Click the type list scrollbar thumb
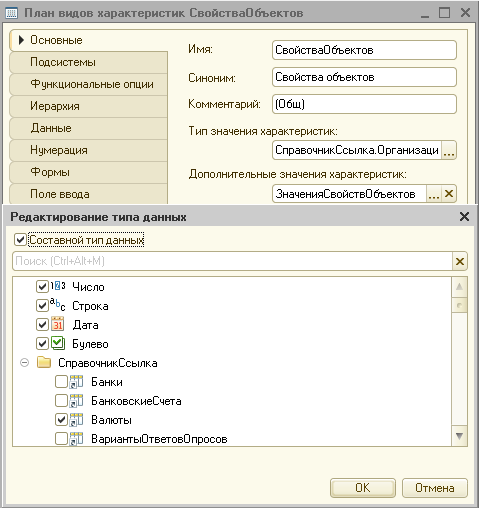 click(459, 305)
